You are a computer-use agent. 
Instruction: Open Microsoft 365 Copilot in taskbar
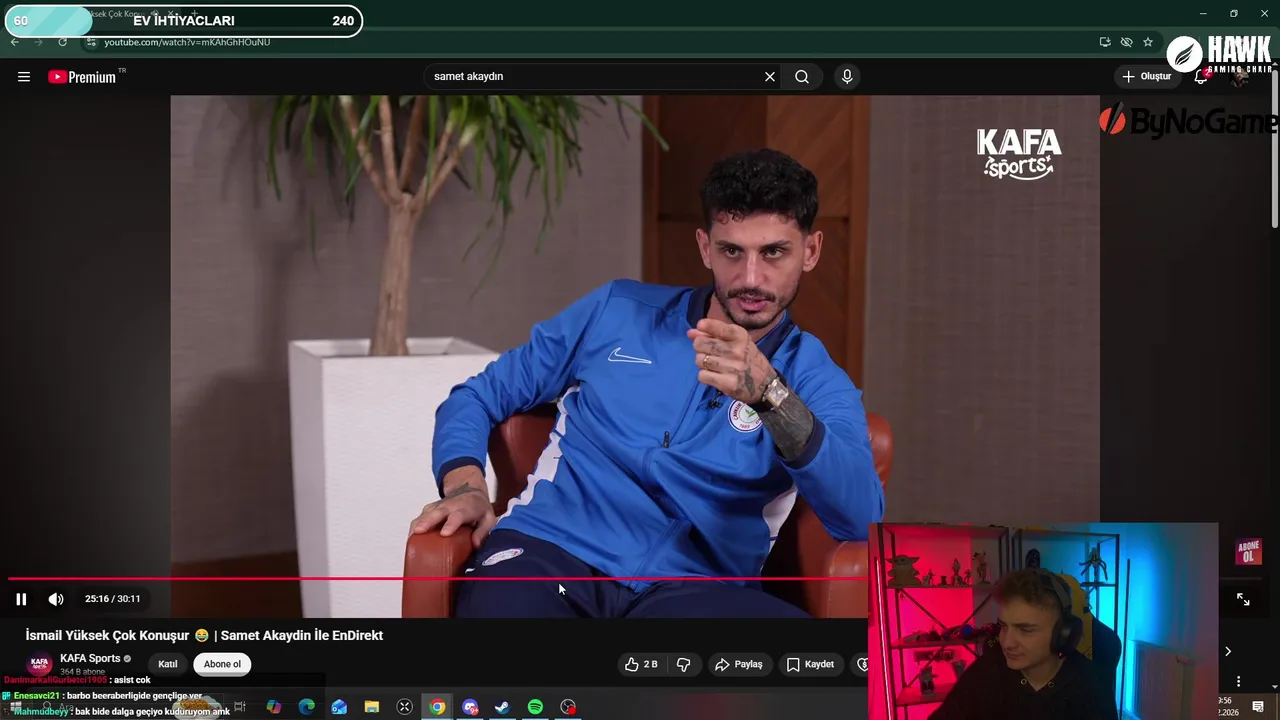point(274,707)
